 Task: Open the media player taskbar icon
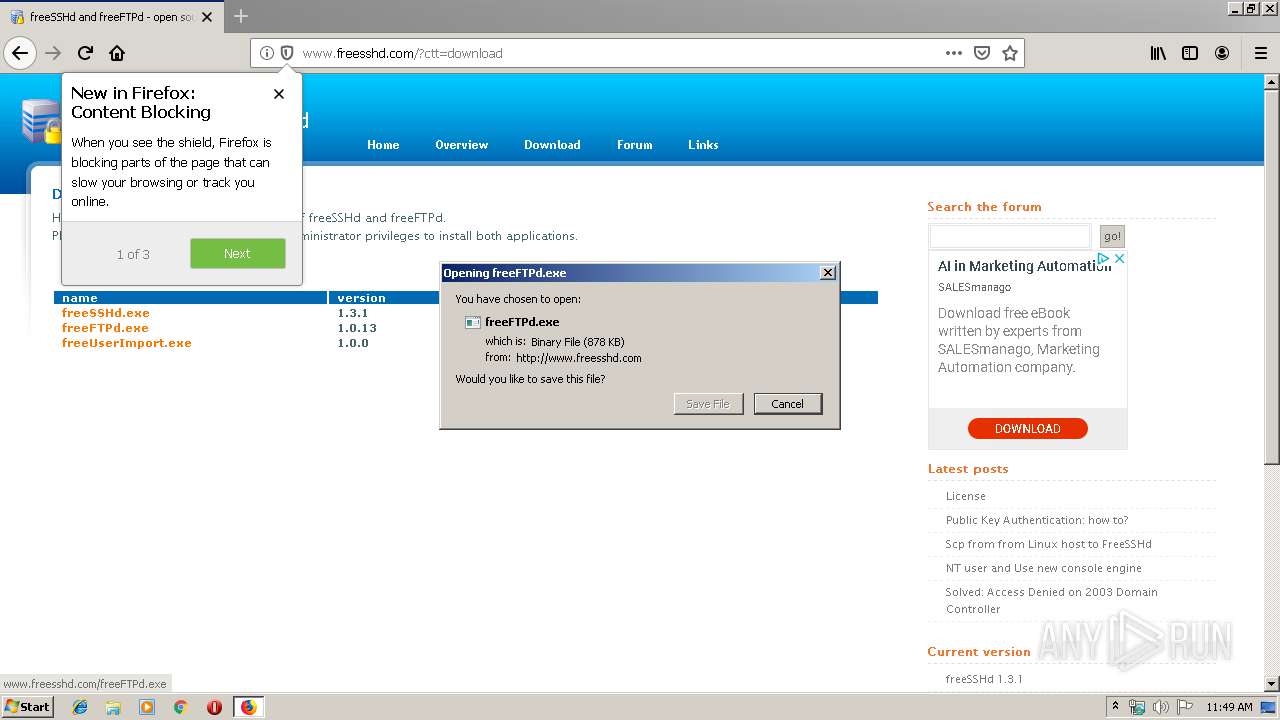[147, 707]
